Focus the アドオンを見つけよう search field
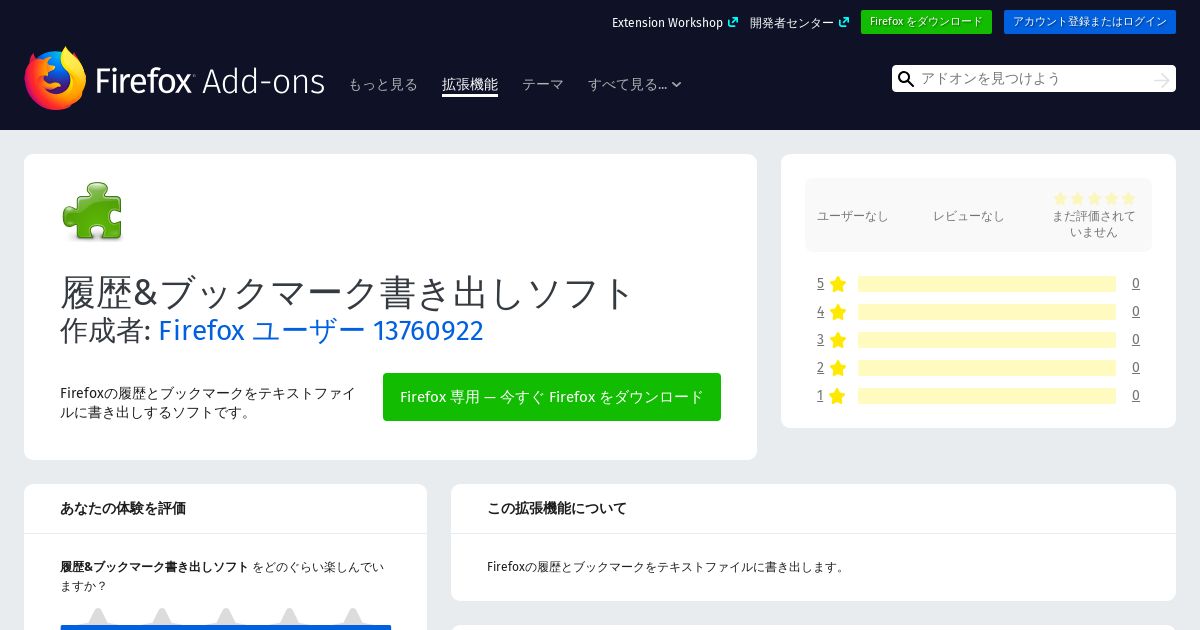Viewport: 1200px width, 630px height. (1034, 79)
